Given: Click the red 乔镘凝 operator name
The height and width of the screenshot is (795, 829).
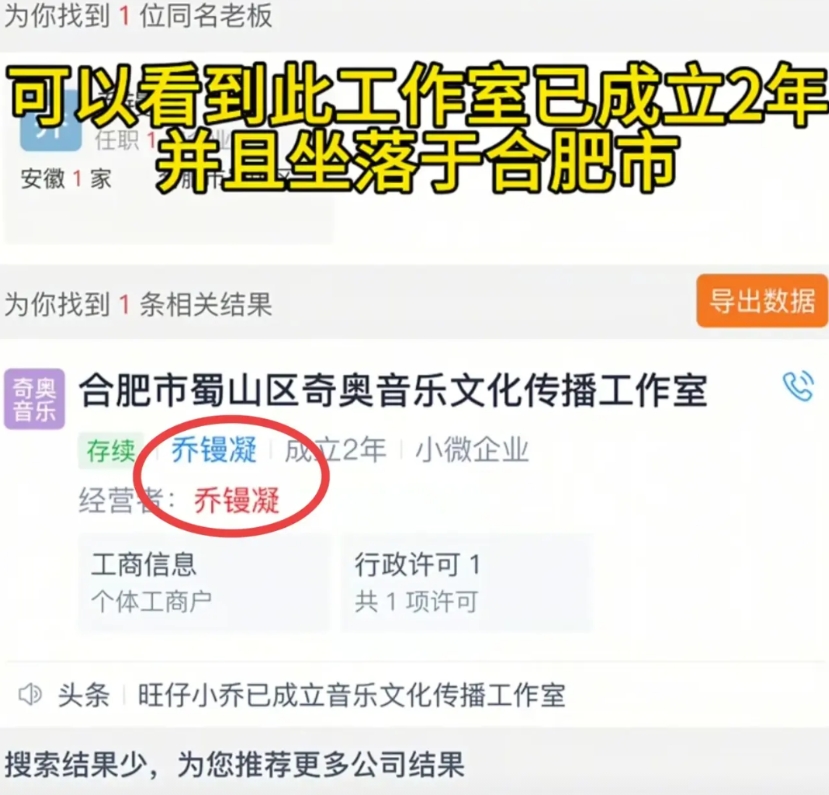Looking at the screenshot, I should 237,500.
